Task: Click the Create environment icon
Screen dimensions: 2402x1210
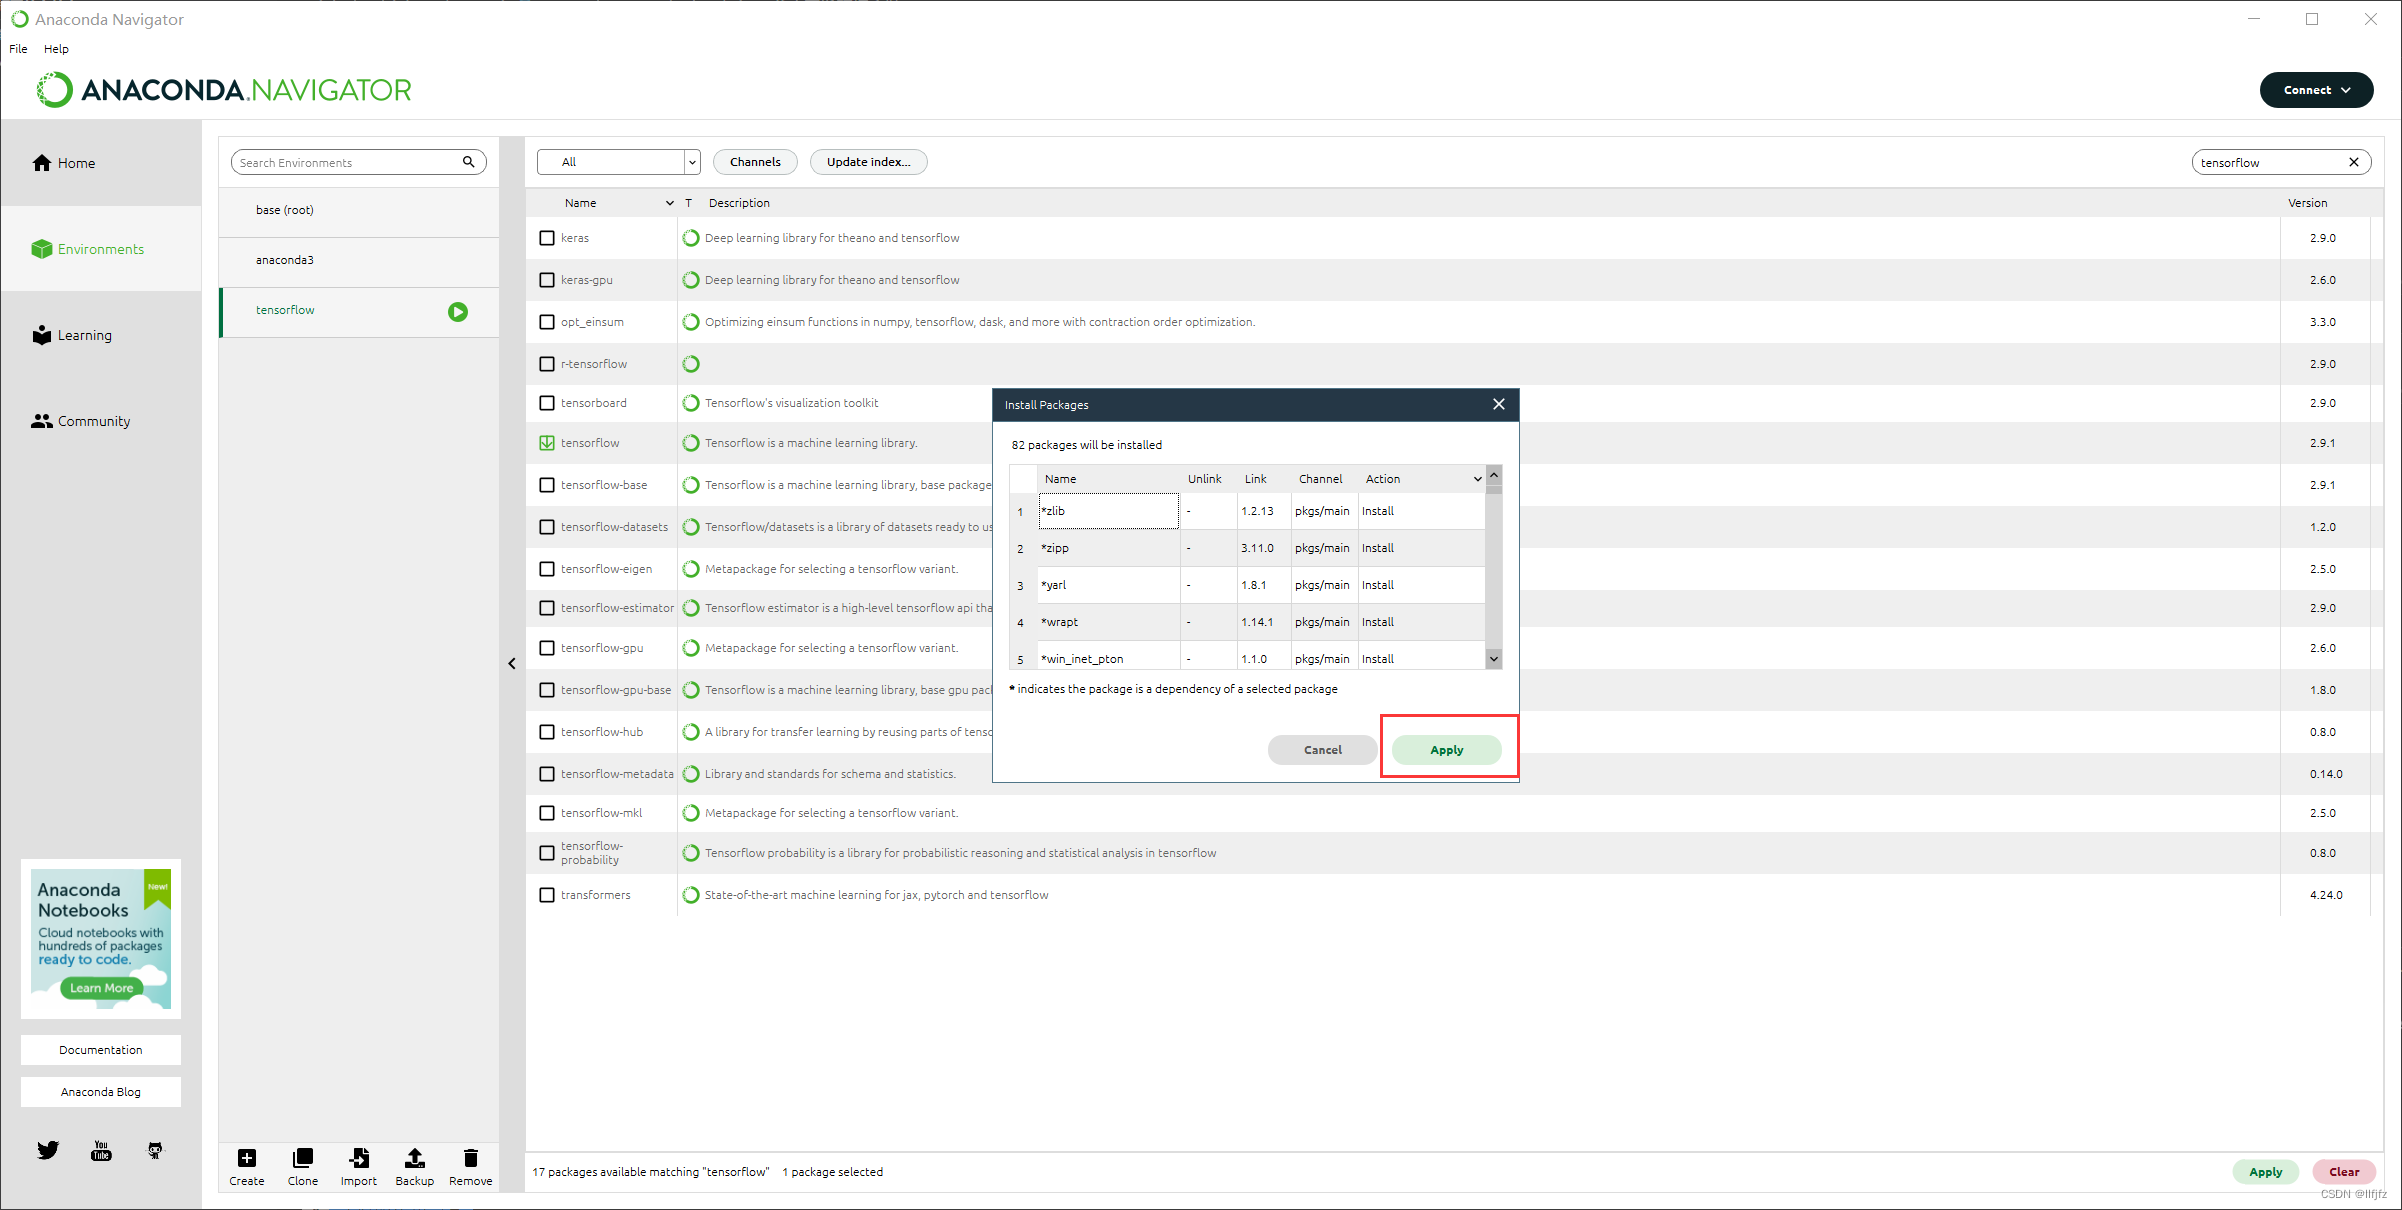Action: coord(247,1159)
